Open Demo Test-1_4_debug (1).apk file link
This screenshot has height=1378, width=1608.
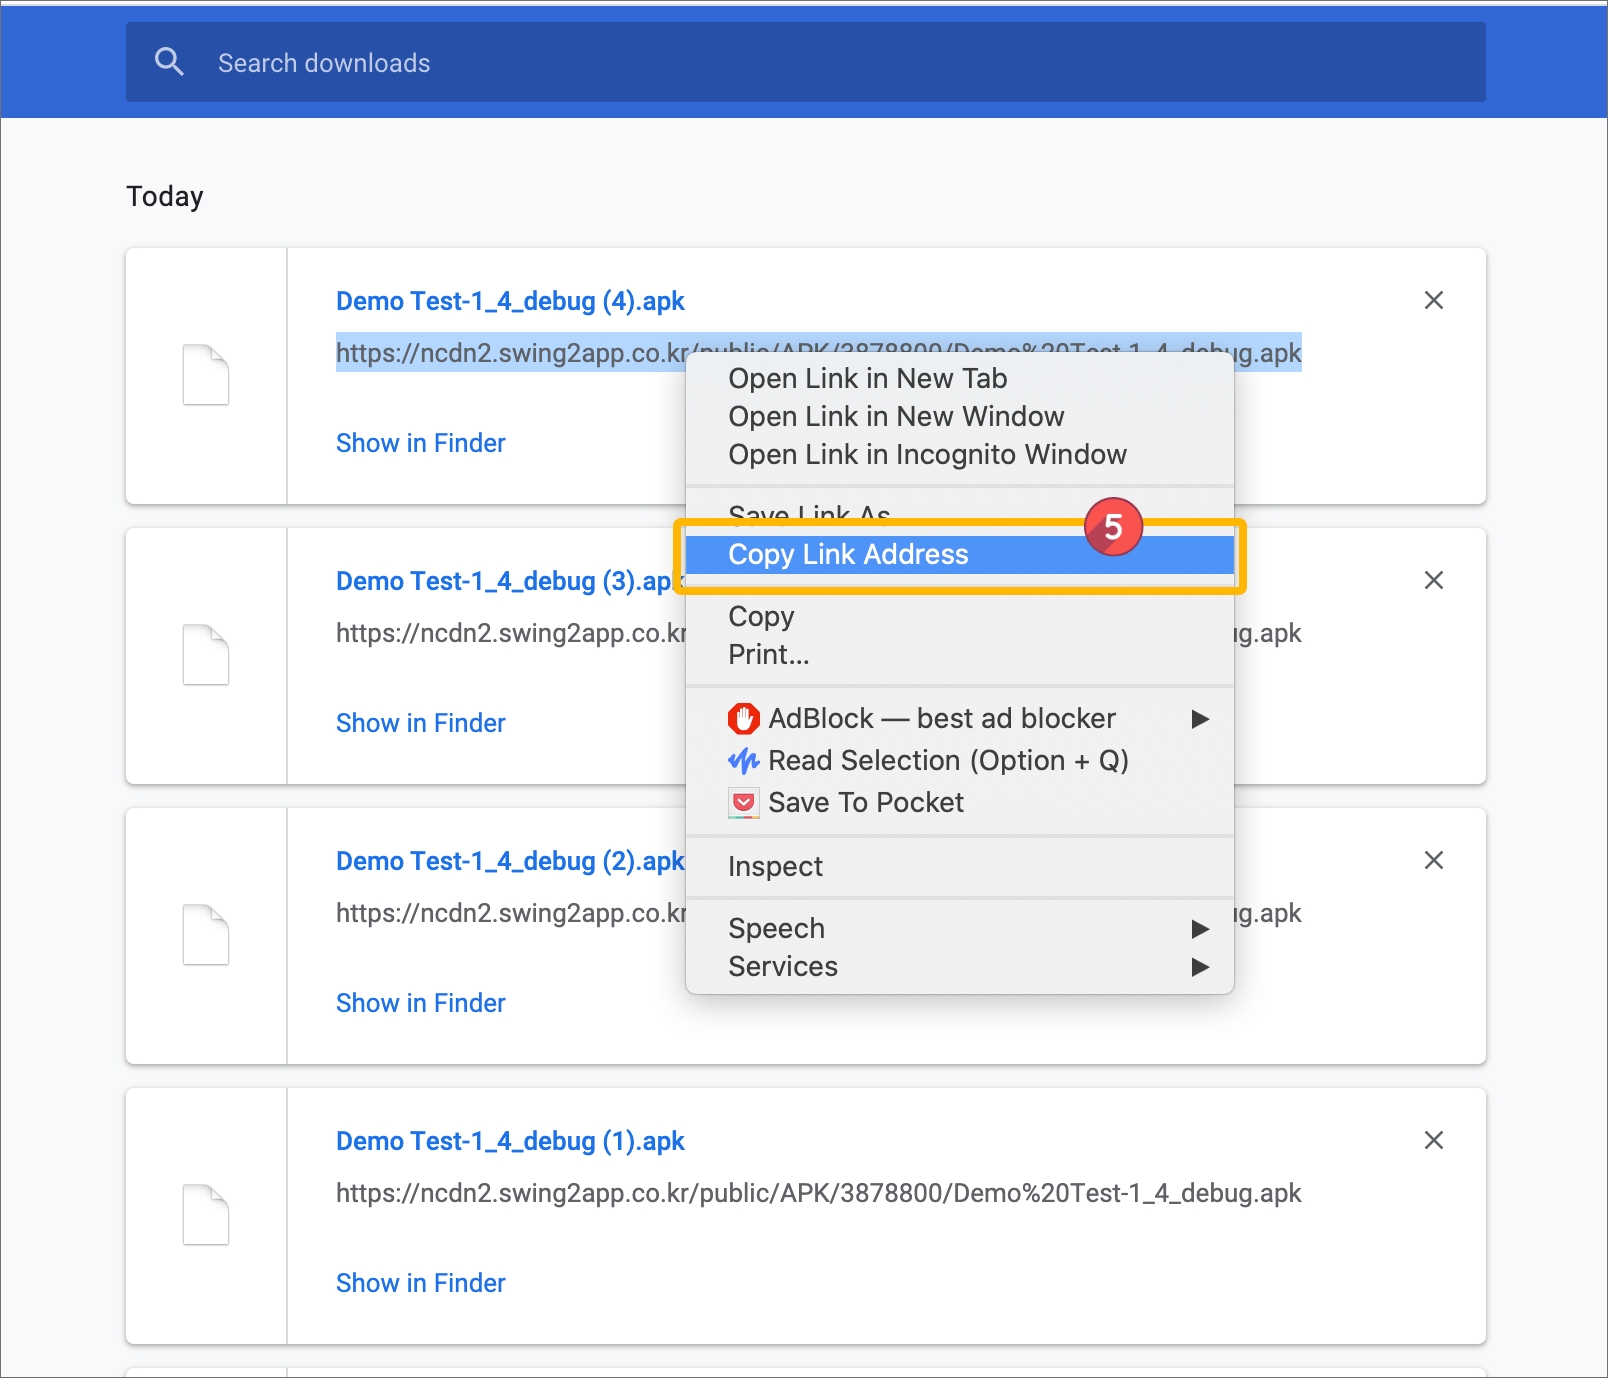(510, 1141)
